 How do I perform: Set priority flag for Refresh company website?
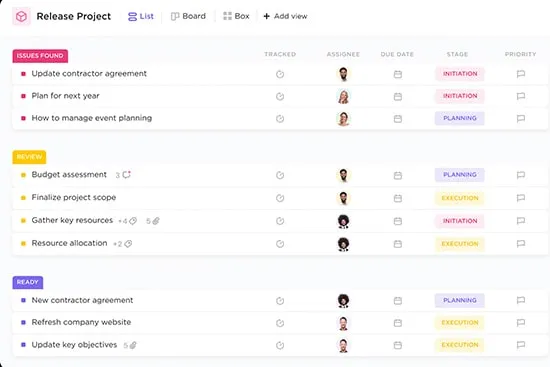521,322
